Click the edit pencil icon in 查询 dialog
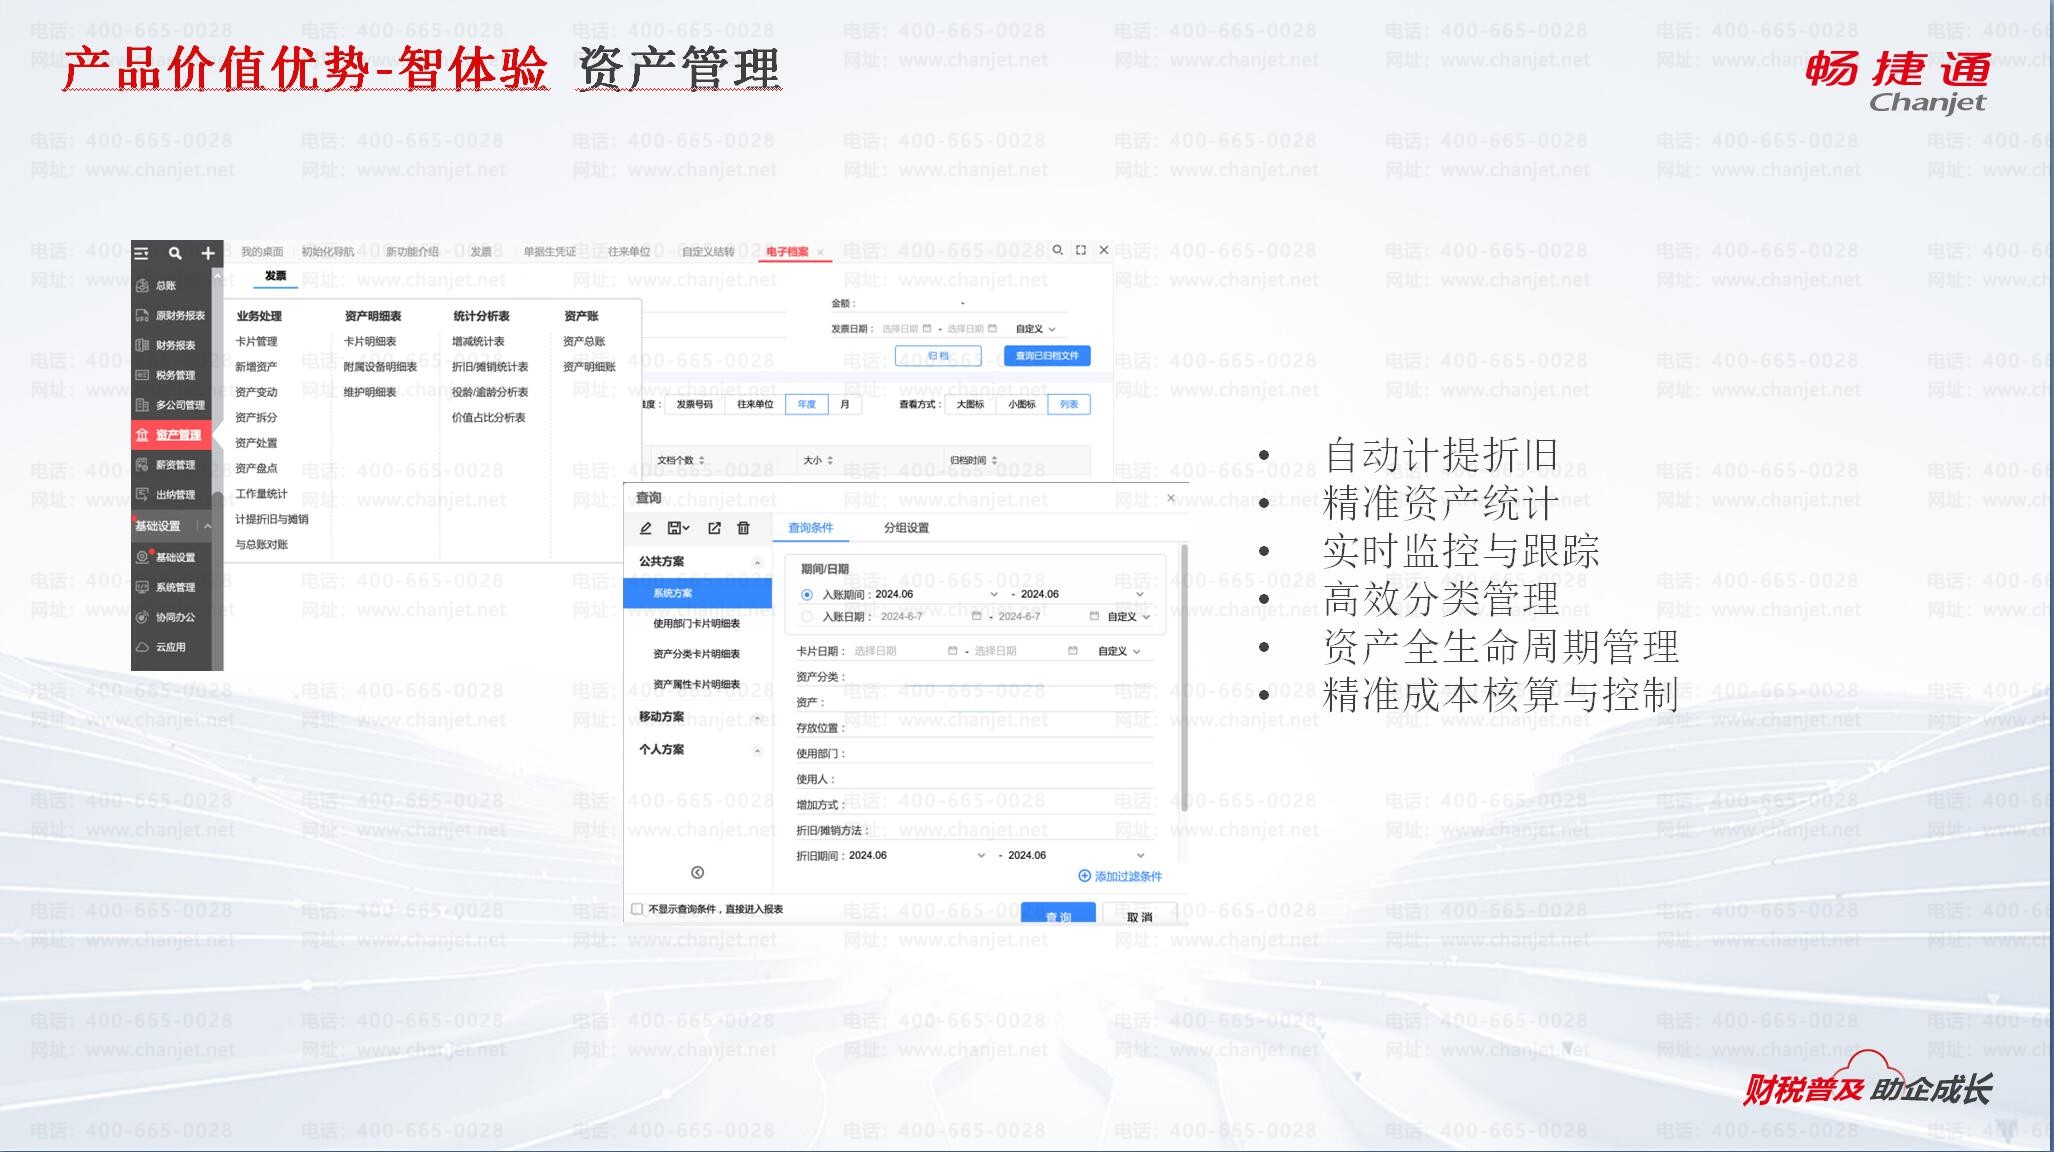The height and width of the screenshot is (1152, 2054). [x=646, y=528]
